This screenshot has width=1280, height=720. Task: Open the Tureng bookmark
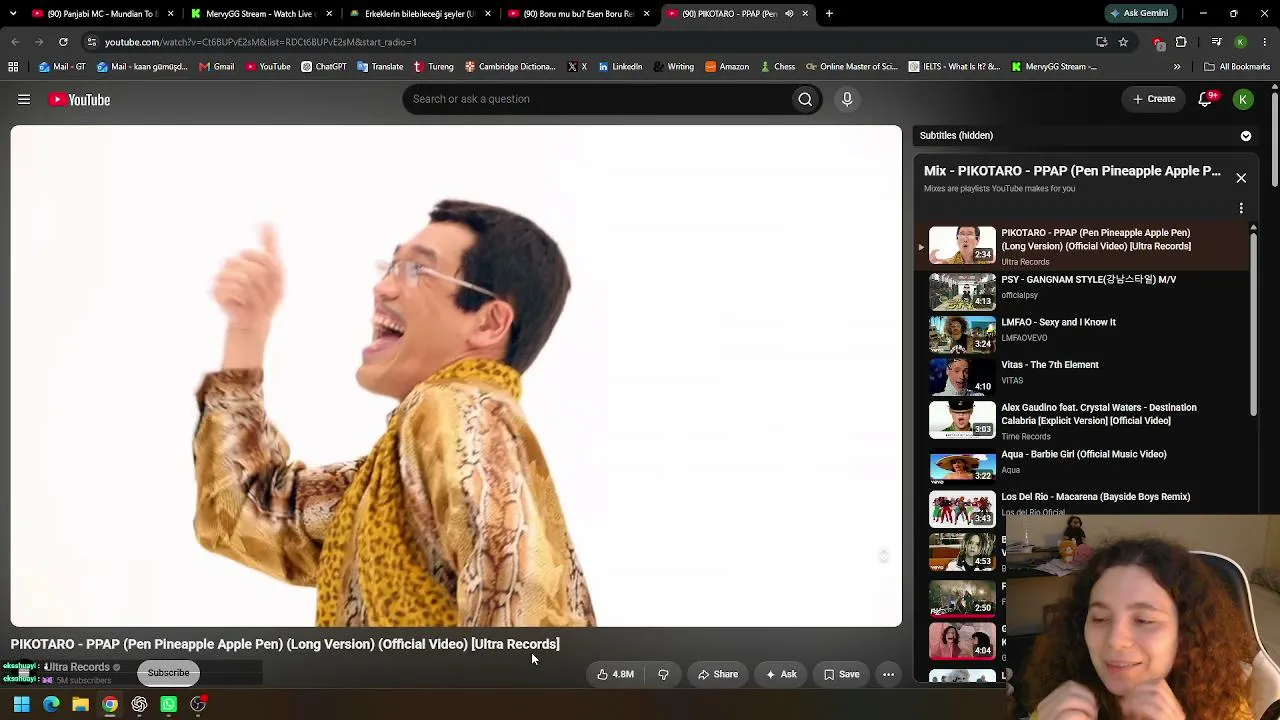pos(433,67)
